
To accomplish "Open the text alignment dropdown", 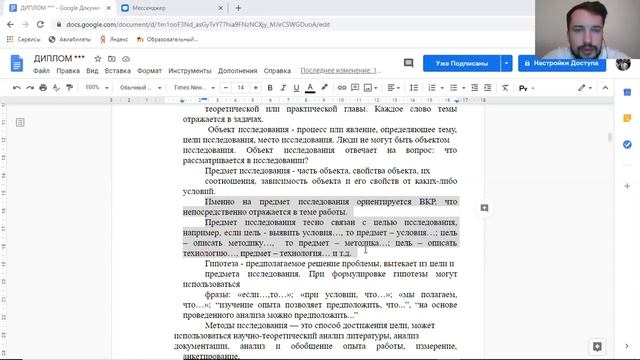I will click(393, 88).
